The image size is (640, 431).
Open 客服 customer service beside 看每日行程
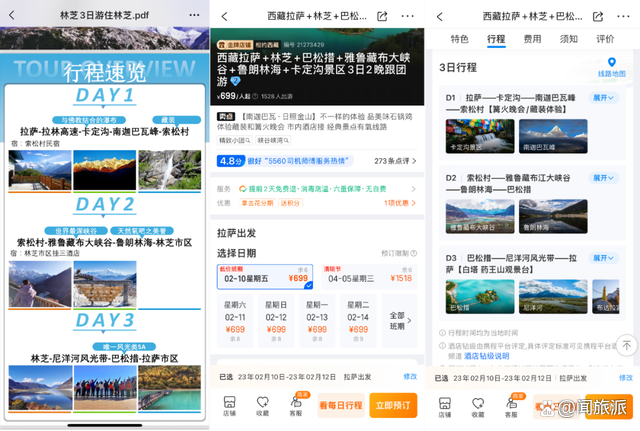[x=295, y=405]
